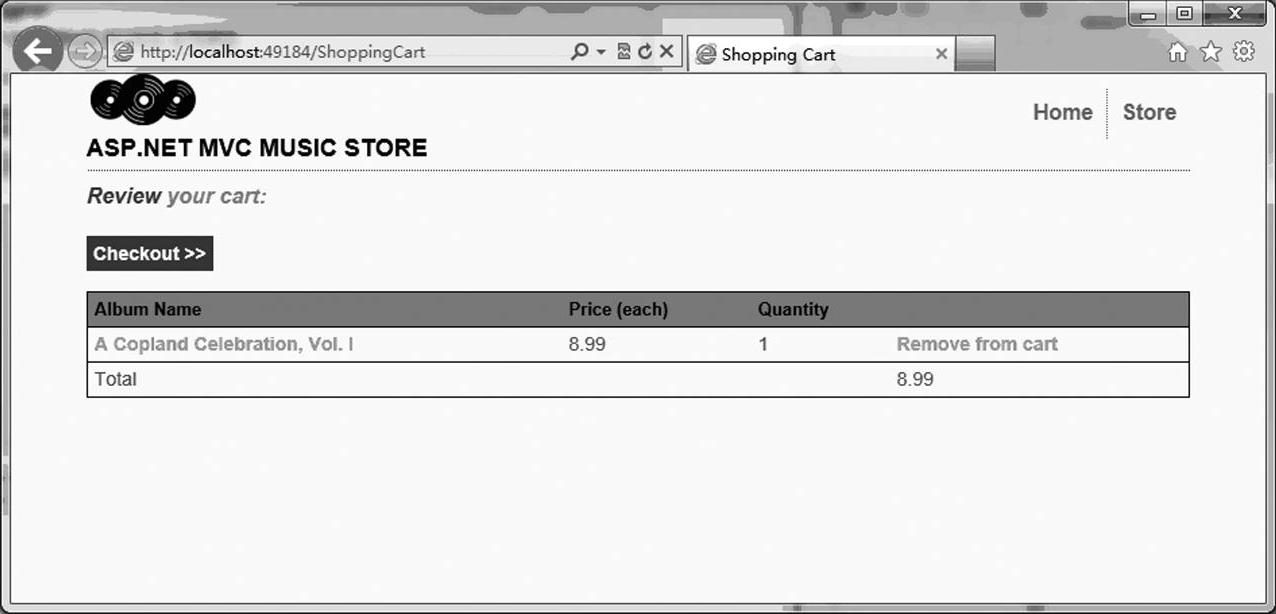Close the browser window
The width and height of the screenshot is (1276, 614).
(1235, 14)
